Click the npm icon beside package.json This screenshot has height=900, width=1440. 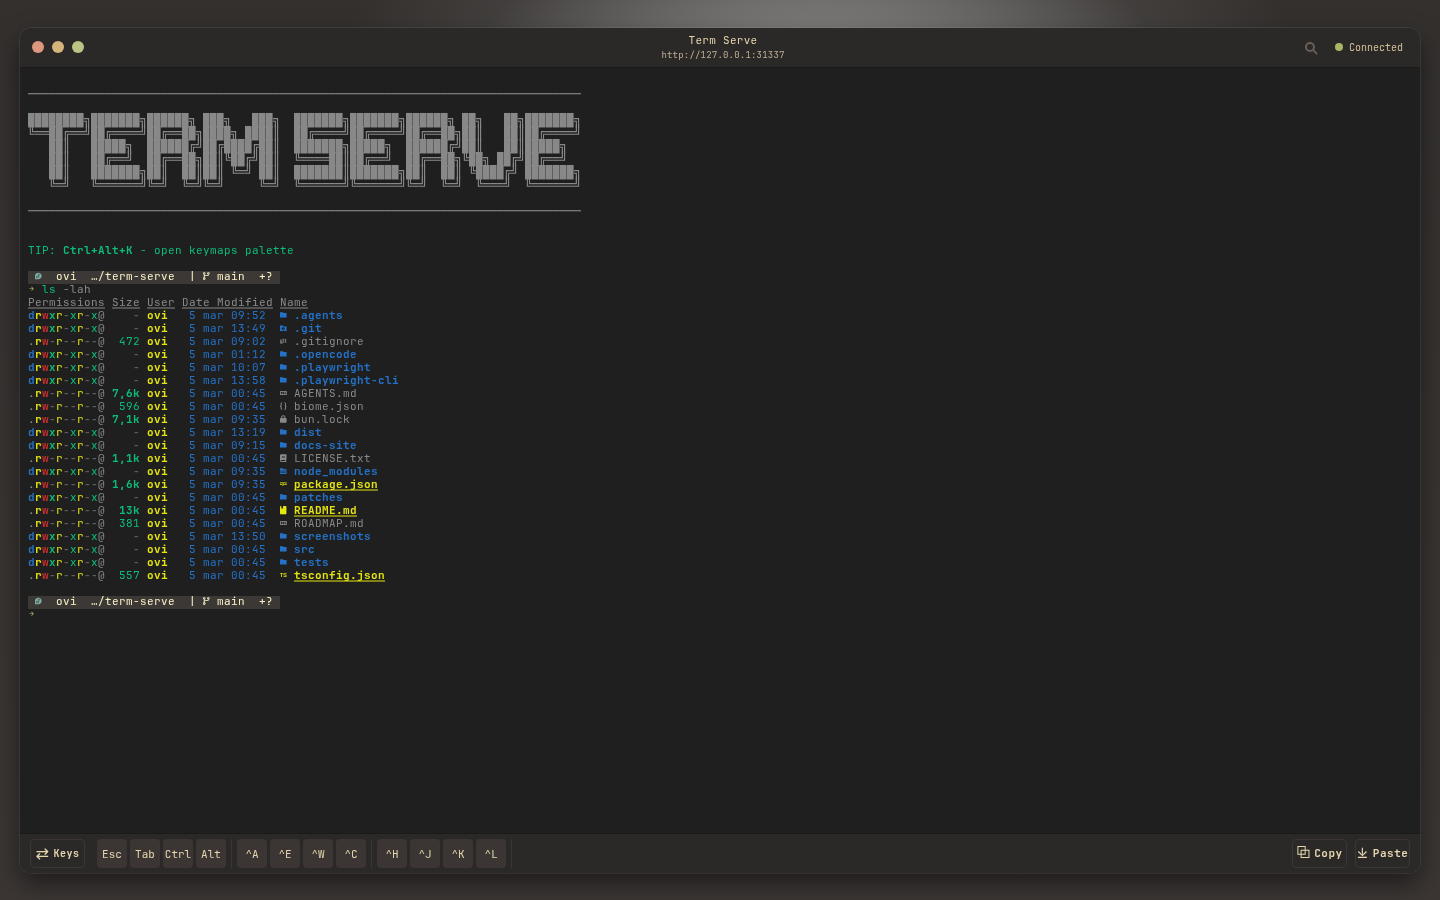(x=283, y=484)
